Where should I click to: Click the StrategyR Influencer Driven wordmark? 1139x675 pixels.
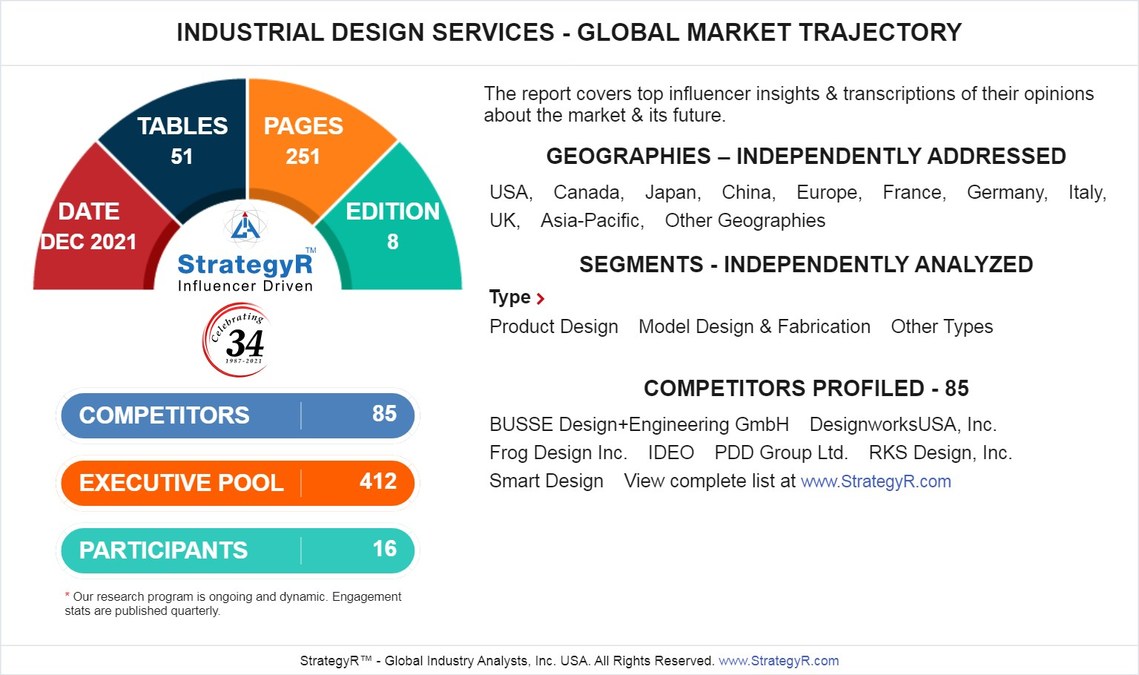(x=246, y=272)
